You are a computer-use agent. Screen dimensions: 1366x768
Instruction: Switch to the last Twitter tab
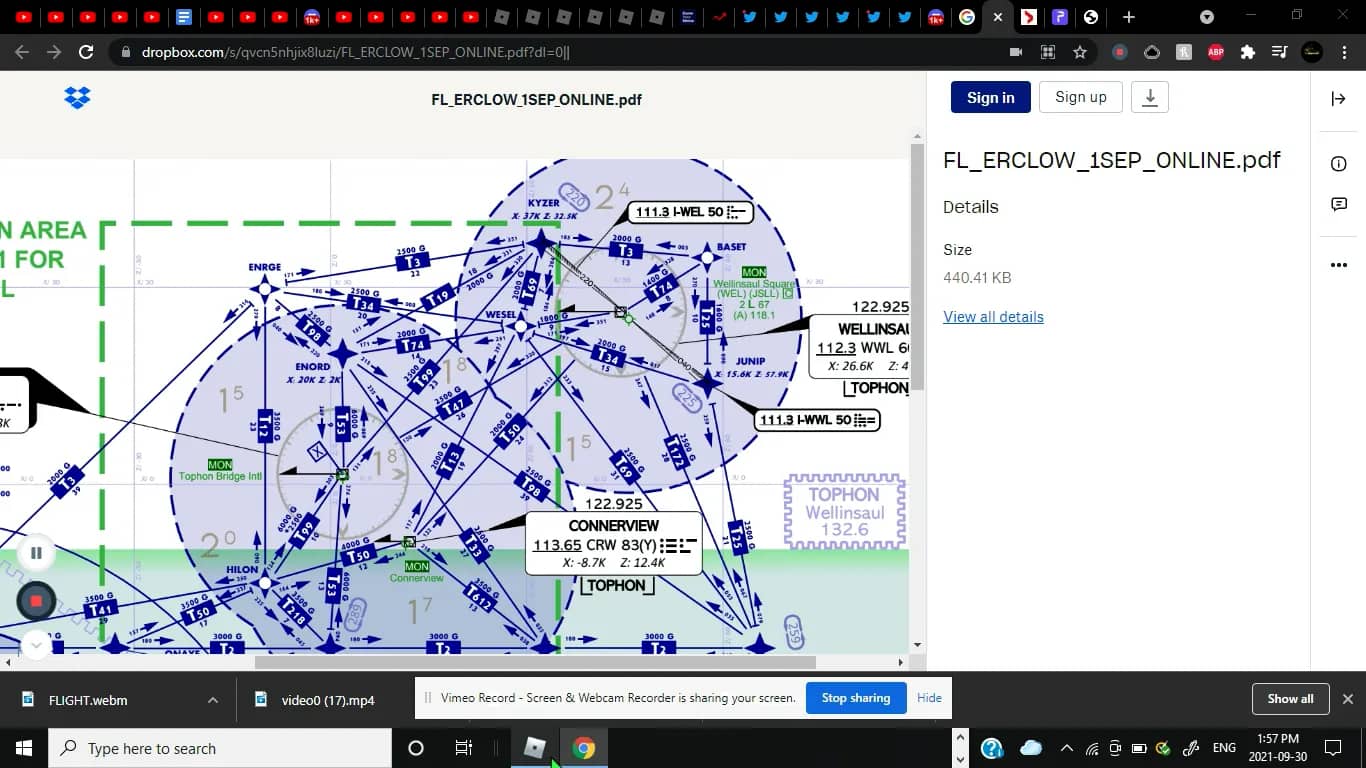(x=904, y=17)
